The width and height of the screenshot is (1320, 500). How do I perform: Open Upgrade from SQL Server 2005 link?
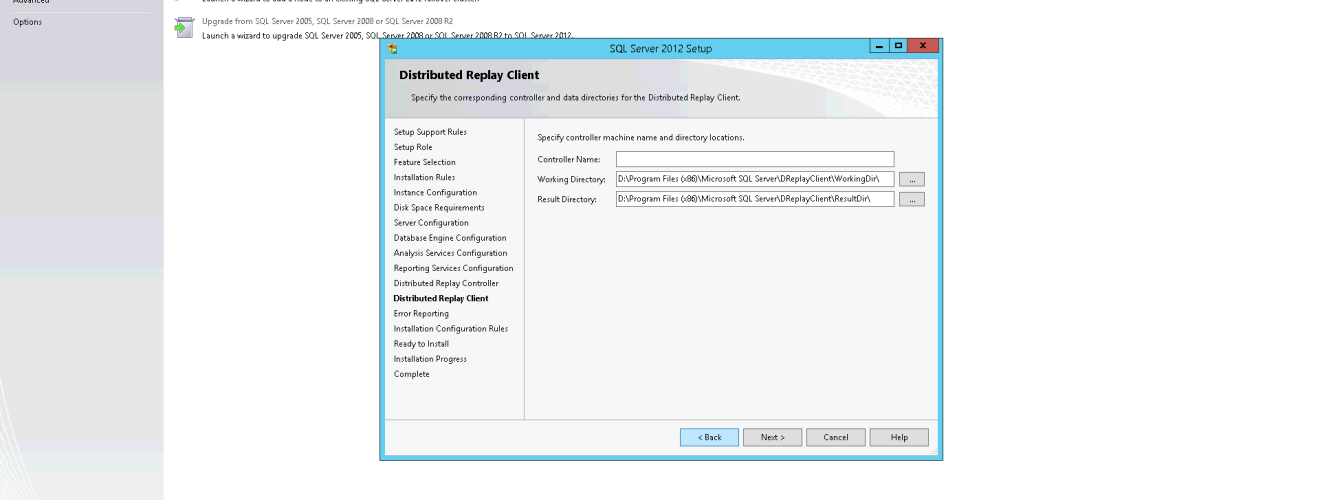pyautogui.click(x=328, y=20)
